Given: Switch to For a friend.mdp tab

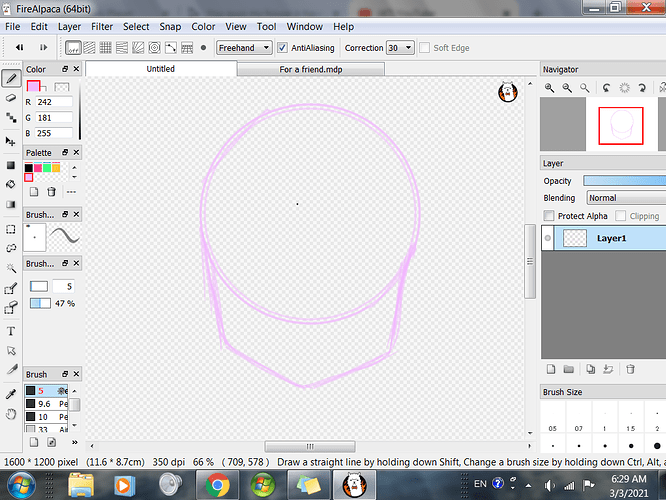Looking at the screenshot, I should 311,69.
